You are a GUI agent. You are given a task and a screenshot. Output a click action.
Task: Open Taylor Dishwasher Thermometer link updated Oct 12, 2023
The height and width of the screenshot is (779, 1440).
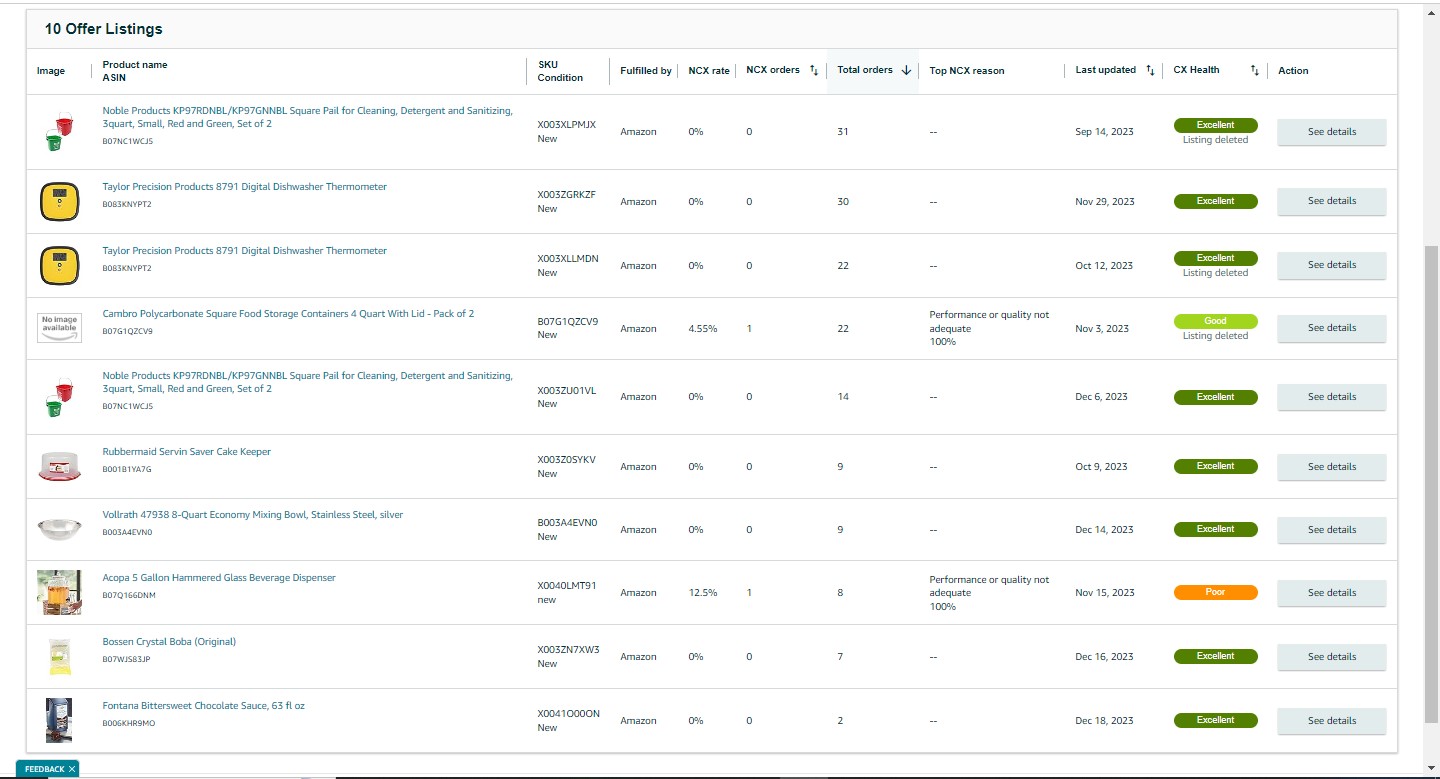click(244, 251)
